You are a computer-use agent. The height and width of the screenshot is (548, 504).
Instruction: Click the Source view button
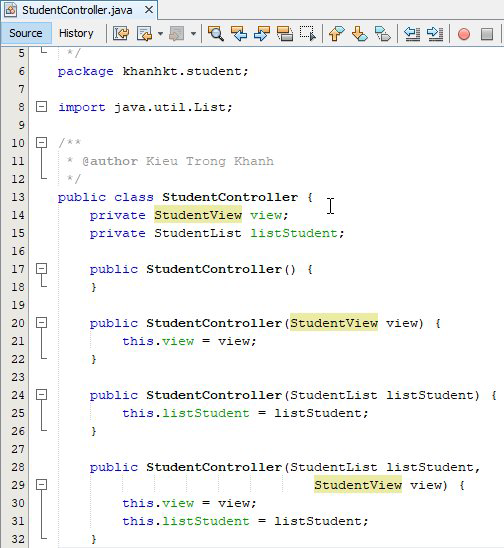point(26,33)
